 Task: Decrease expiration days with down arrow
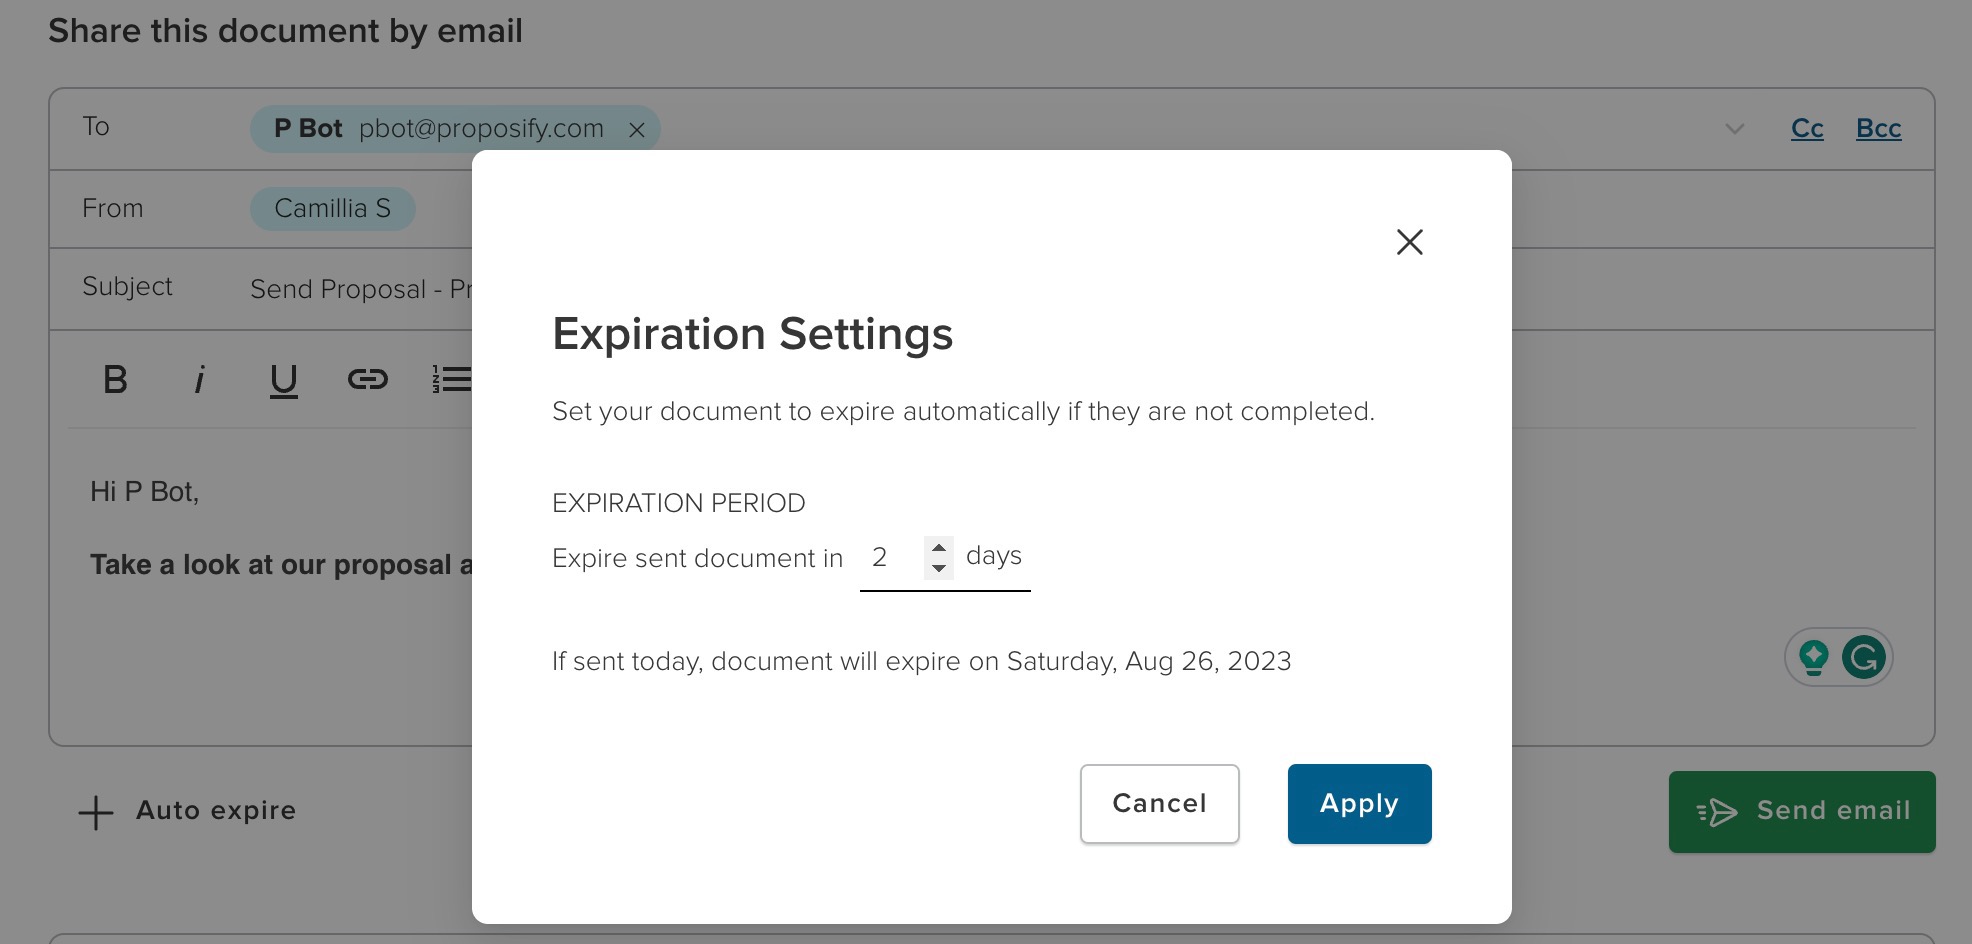pyautogui.click(x=938, y=568)
